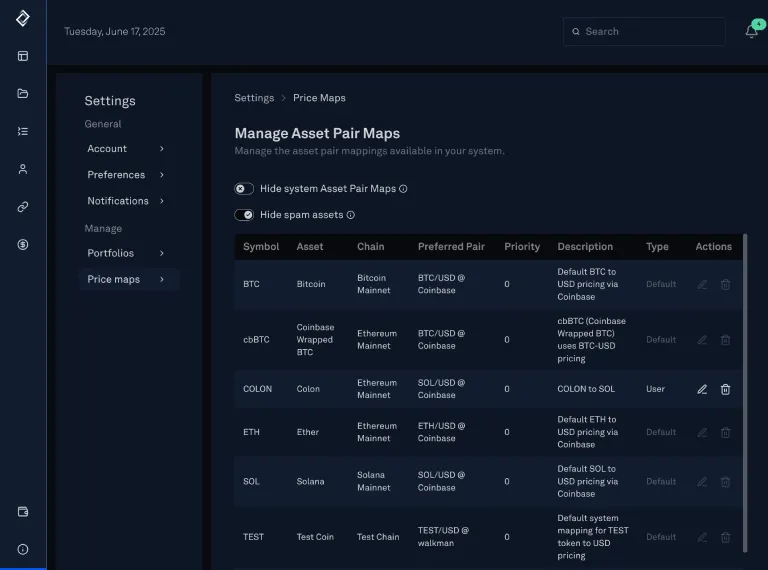This screenshot has height=570, width=768.
Task: Focus the Search input field
Action: (644, 32)
